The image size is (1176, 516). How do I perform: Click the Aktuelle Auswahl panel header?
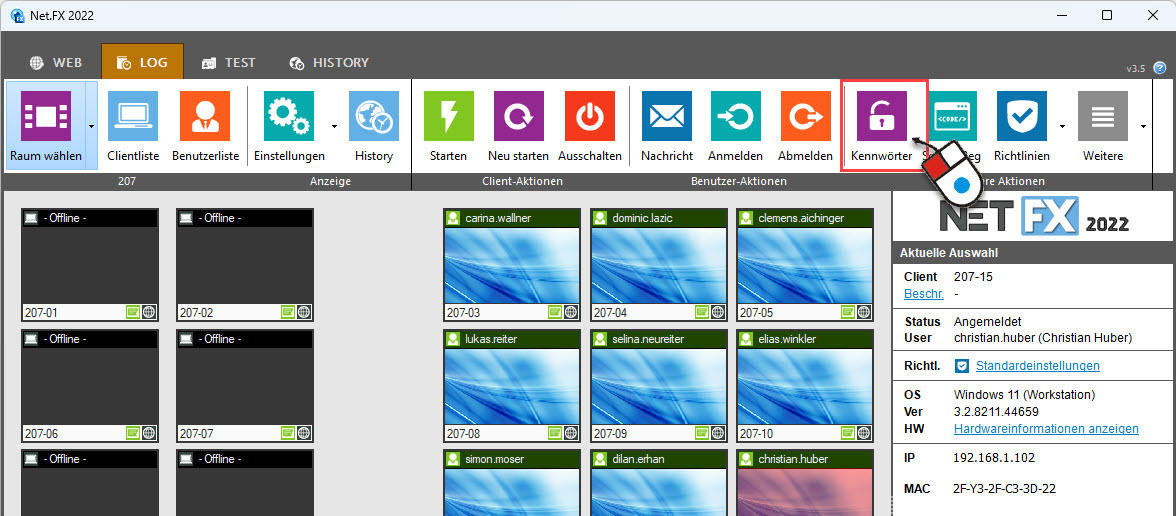tap(1034, 253)
